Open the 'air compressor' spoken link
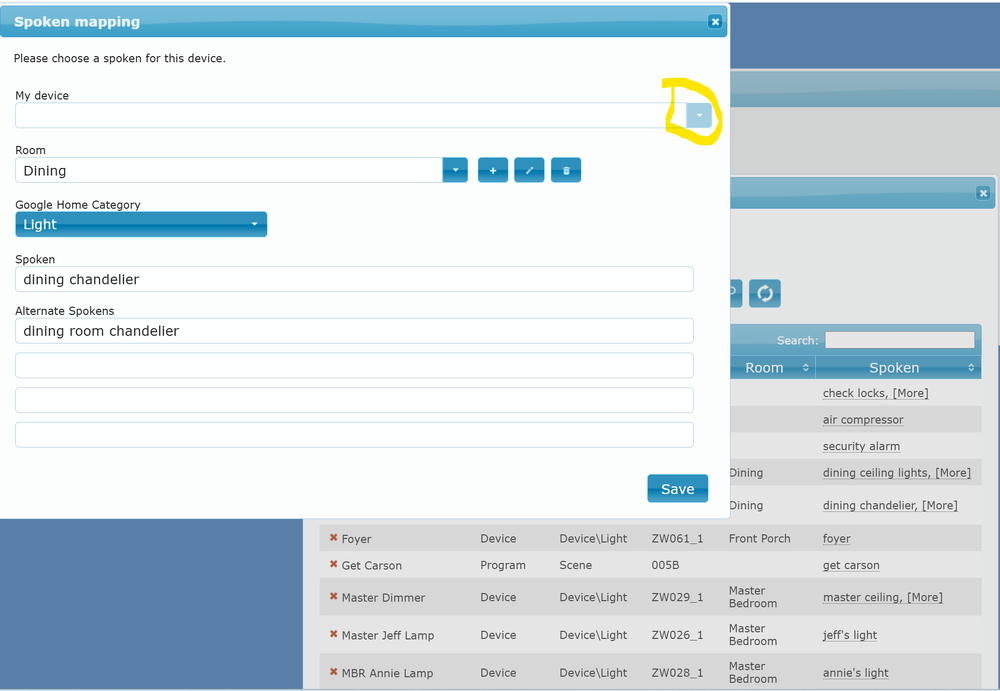This screenshot has height=691, width=1000. tap(863, 420)
